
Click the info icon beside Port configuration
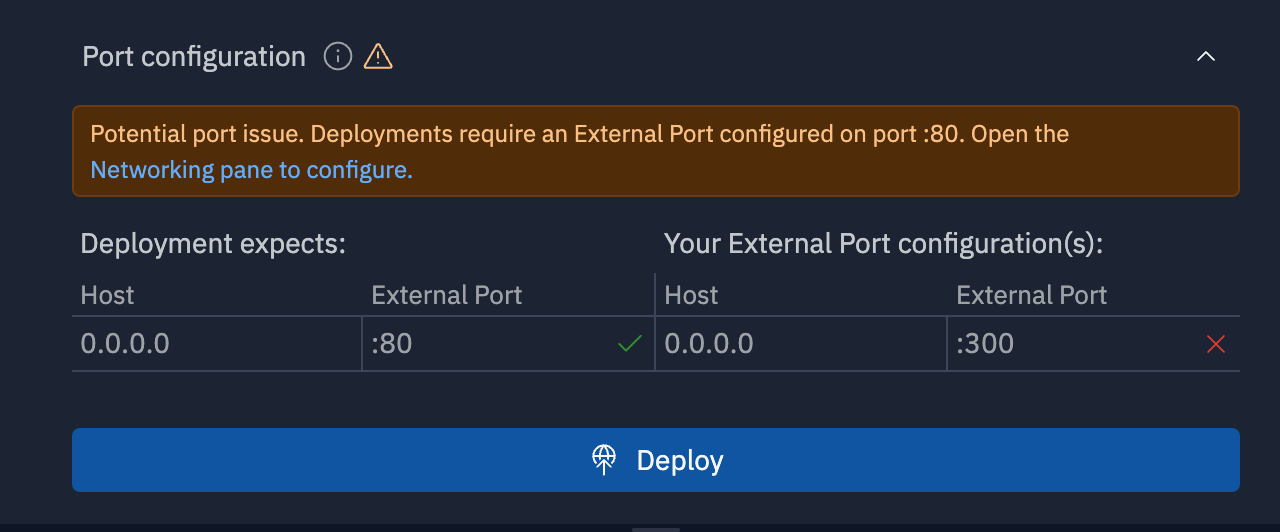[338, 57]
